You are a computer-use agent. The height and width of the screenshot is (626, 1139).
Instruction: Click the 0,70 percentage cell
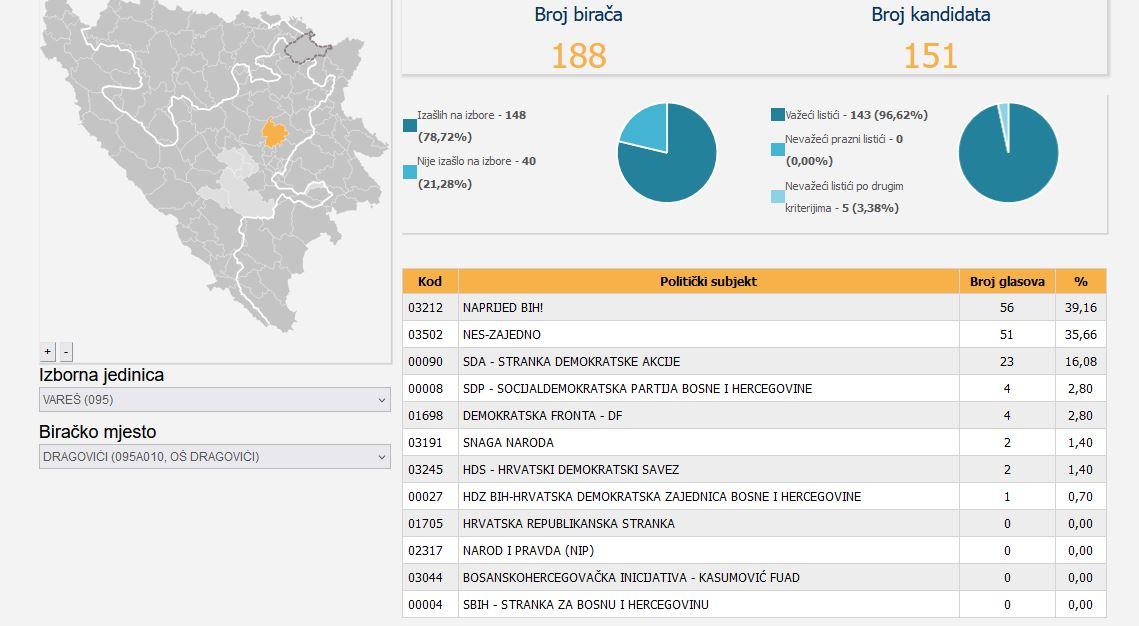tap(1081, 497)
